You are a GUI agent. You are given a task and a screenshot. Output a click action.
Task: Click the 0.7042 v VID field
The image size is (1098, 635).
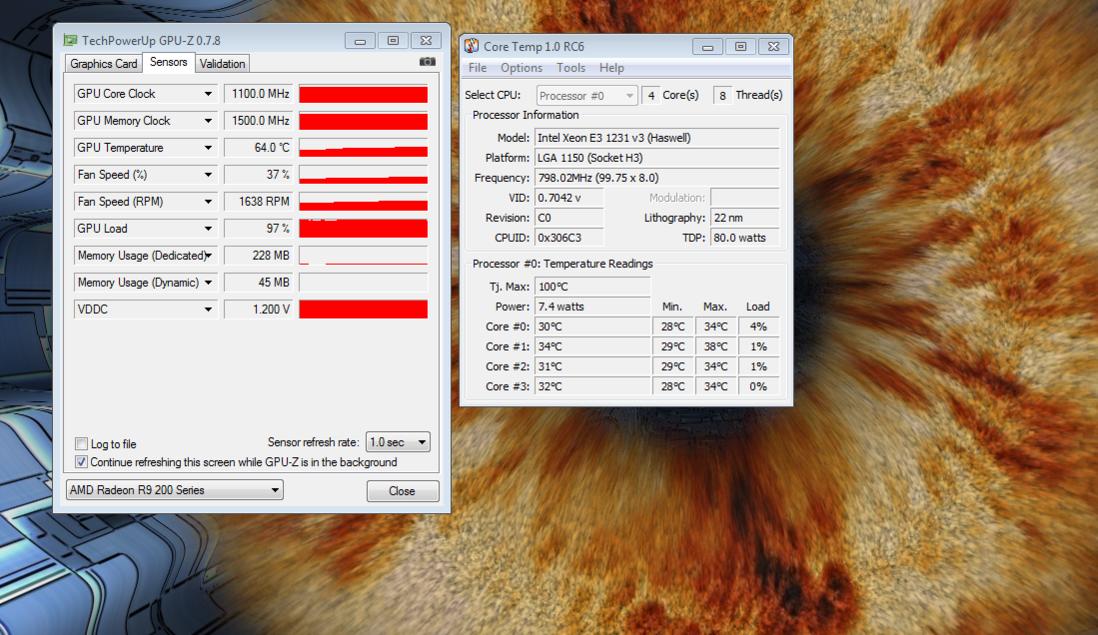pyautogui.click(x=569, y=197)
